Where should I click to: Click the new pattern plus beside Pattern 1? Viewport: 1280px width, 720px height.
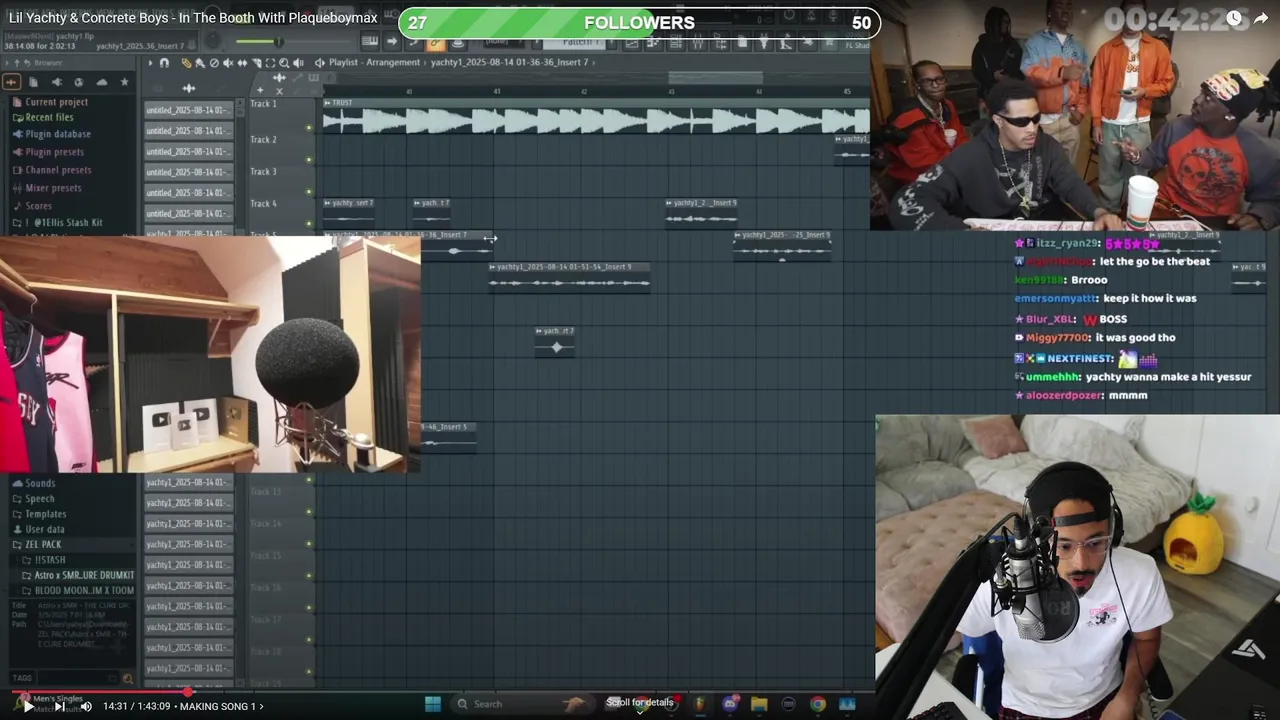(611, 42)
